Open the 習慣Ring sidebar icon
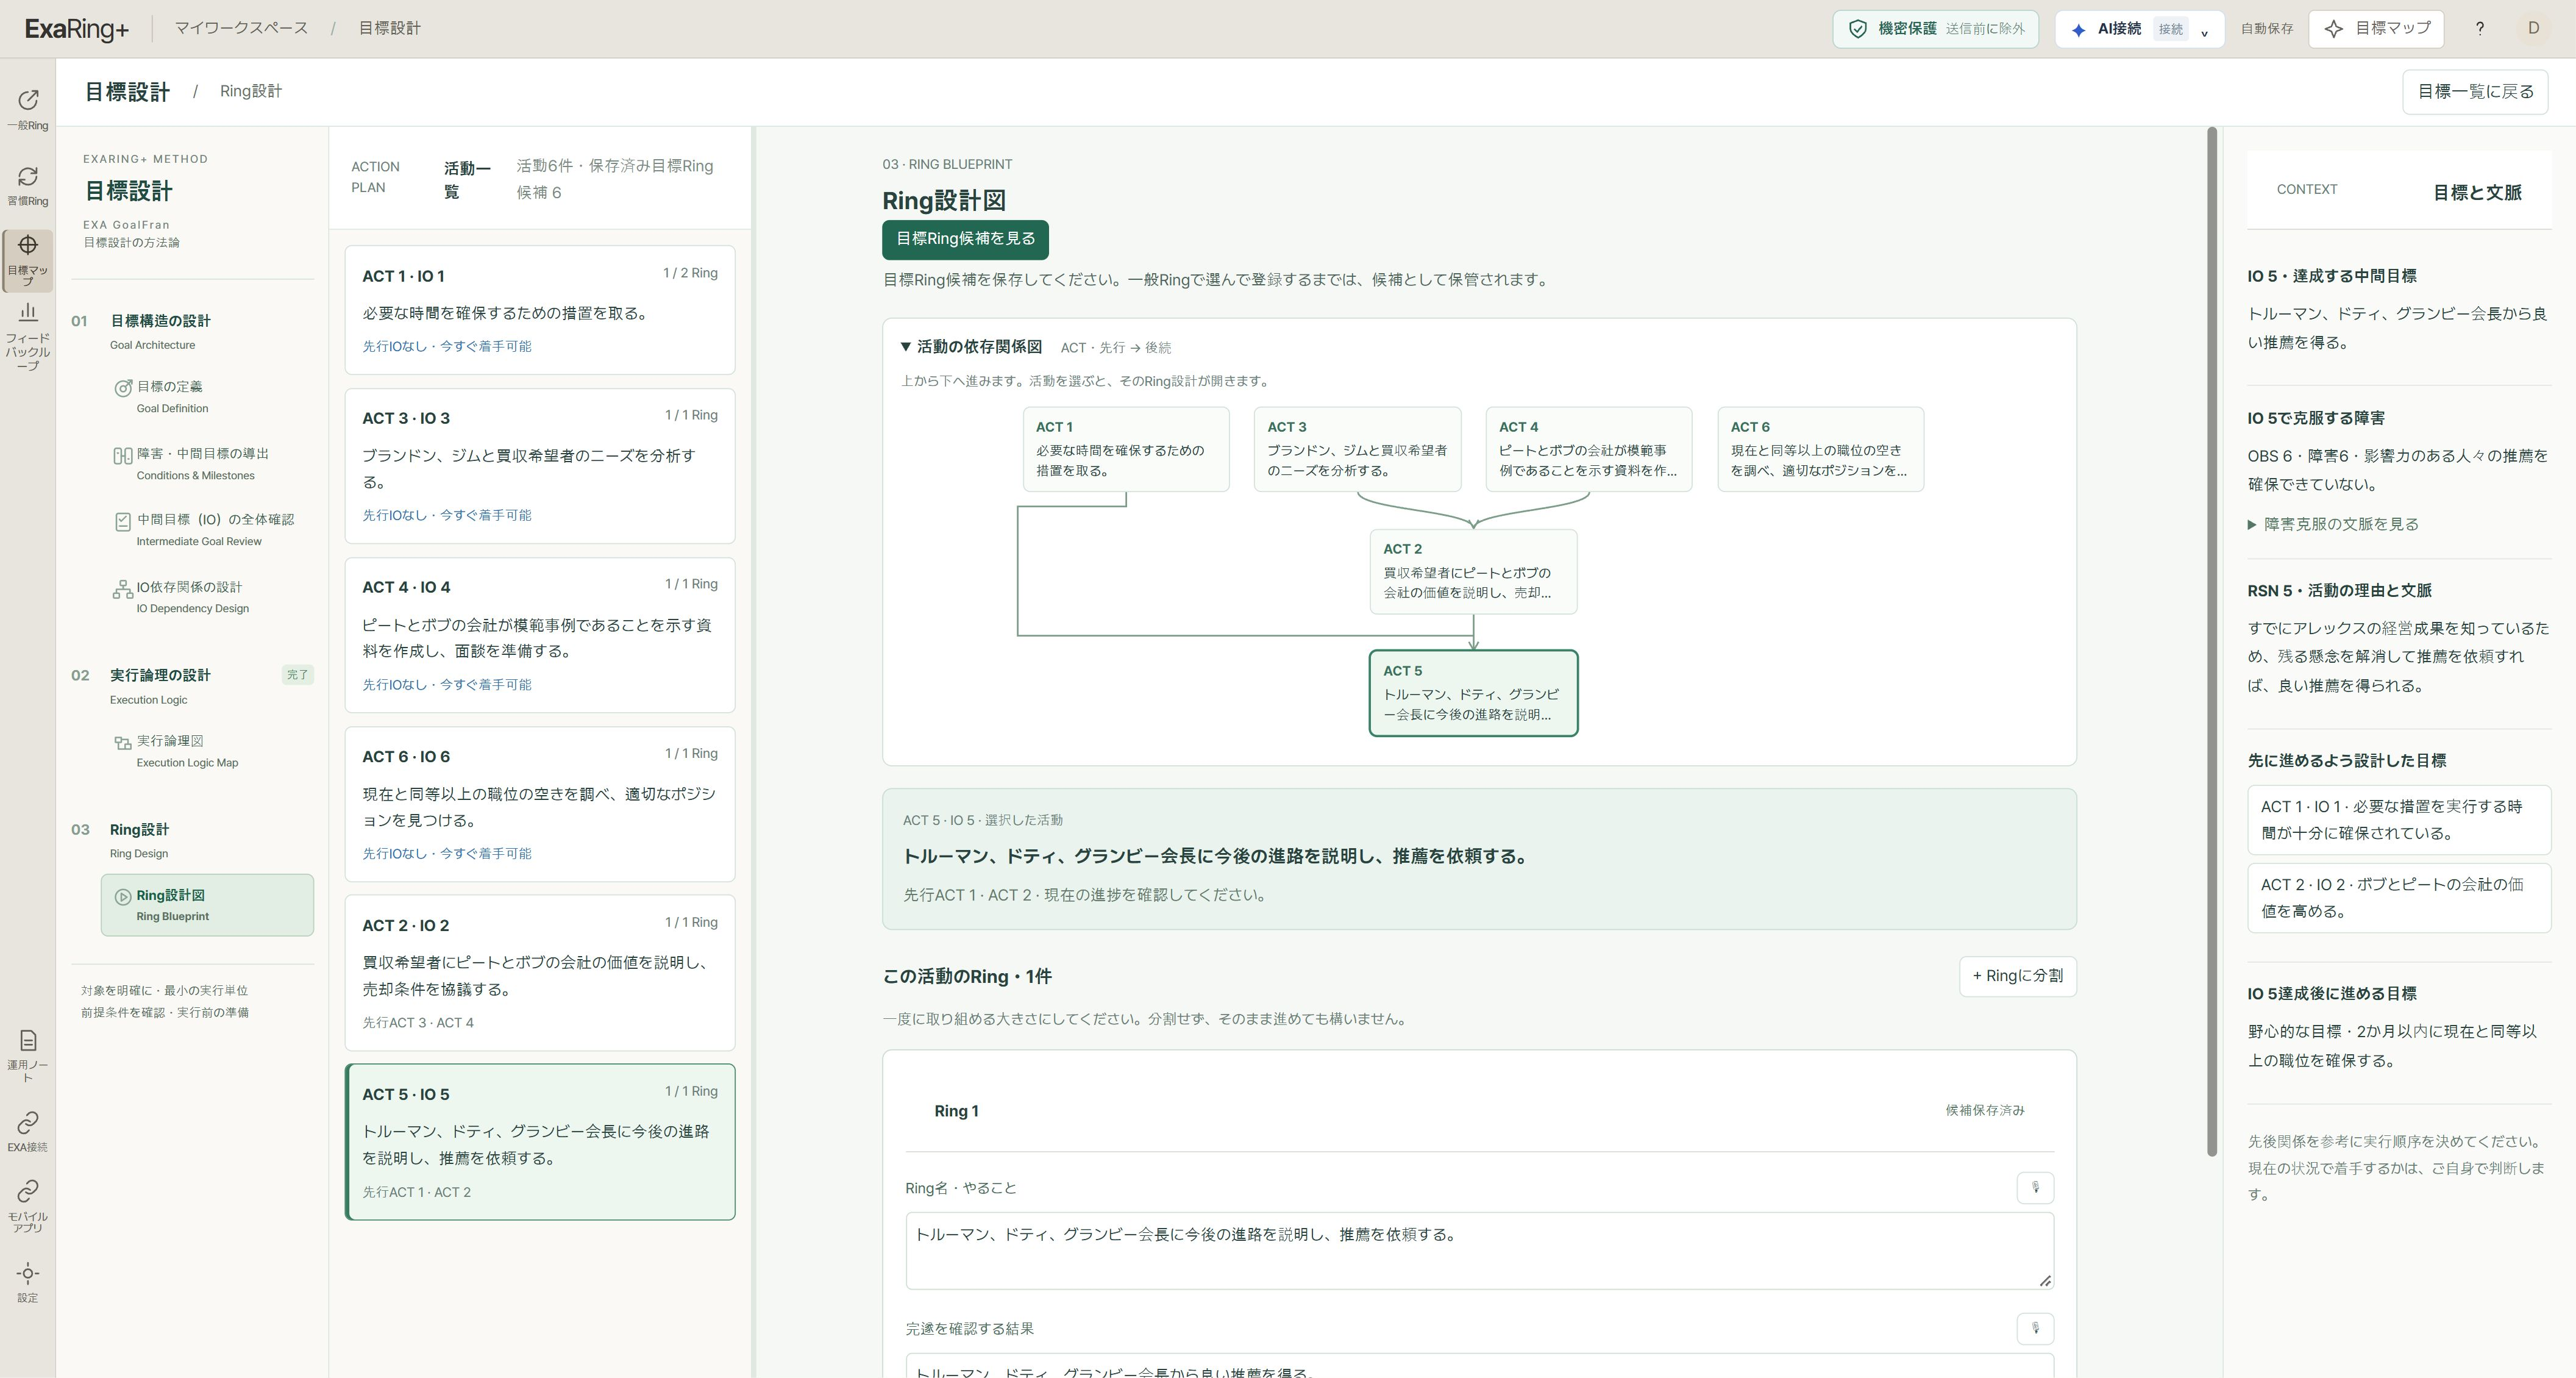This screenshot has width=2576, height=1378. 28,186
